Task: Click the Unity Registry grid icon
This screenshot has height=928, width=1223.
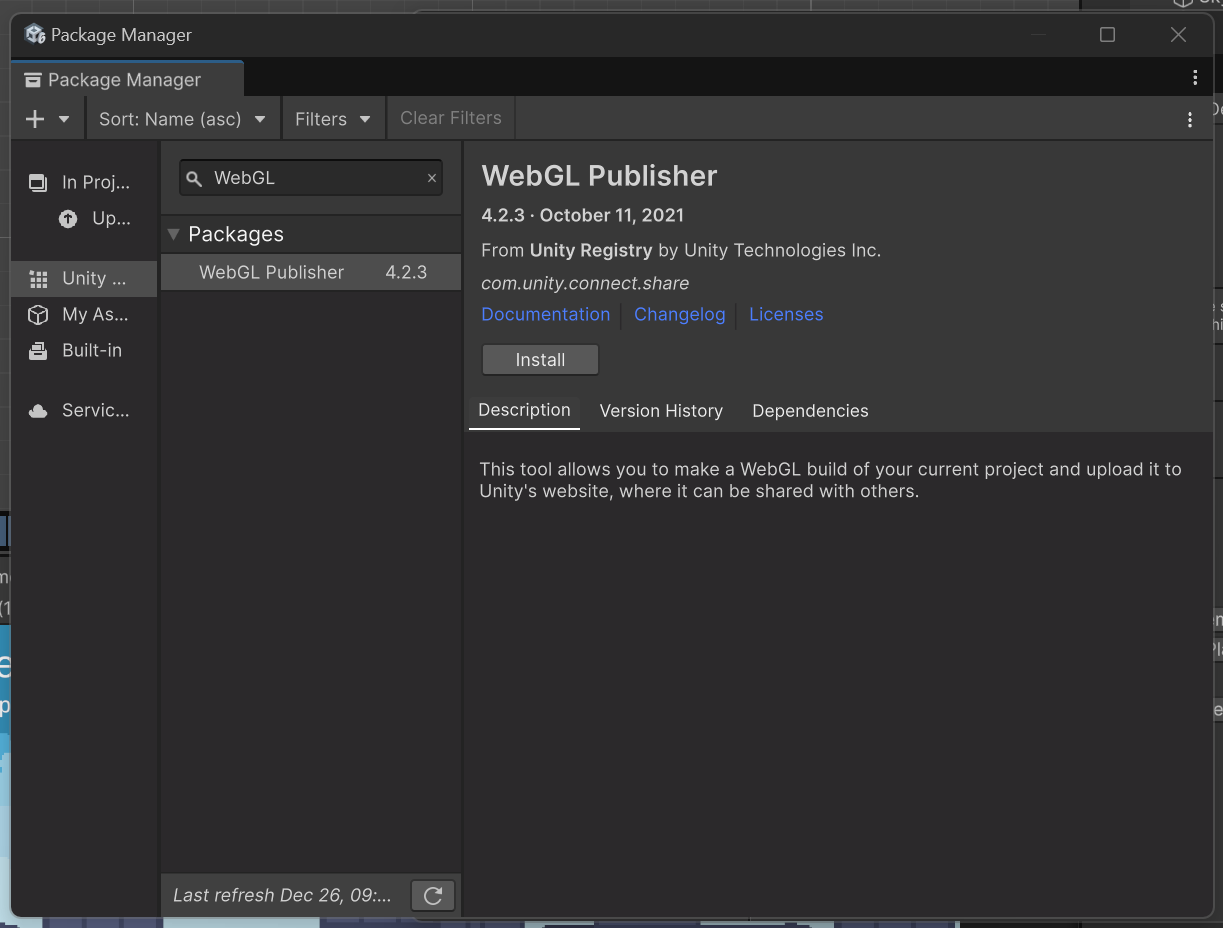Action: point(38,279)
